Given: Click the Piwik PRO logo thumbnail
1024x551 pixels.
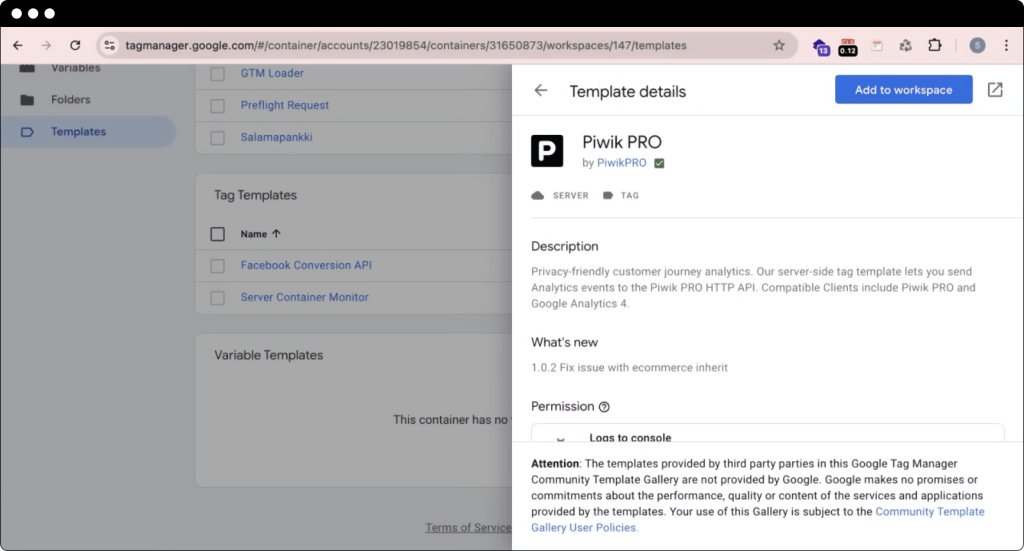Looking at the screenshot, I should [547, 151].
